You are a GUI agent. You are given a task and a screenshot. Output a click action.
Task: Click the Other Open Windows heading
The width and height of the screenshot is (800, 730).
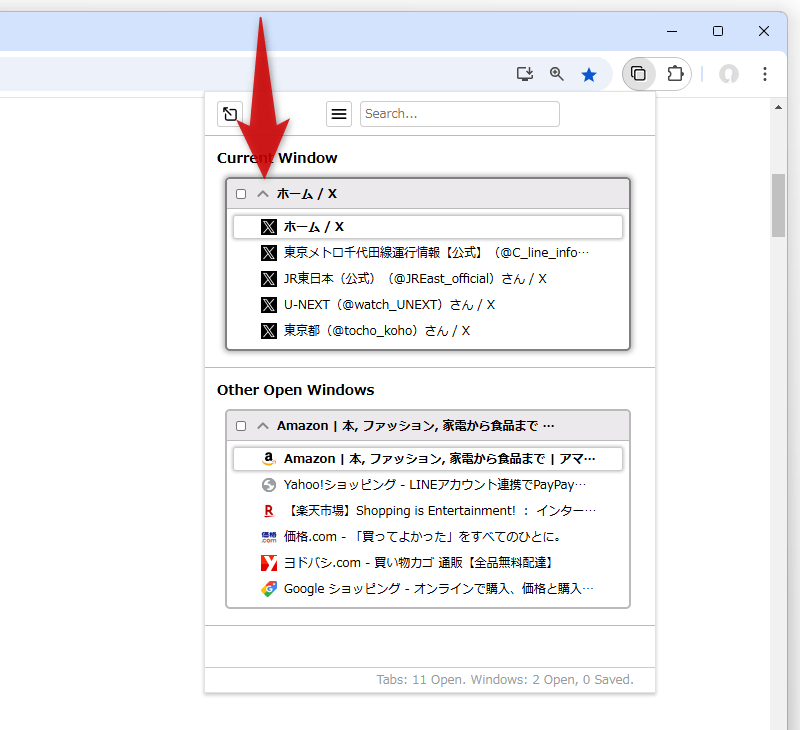tap(295, 390)
